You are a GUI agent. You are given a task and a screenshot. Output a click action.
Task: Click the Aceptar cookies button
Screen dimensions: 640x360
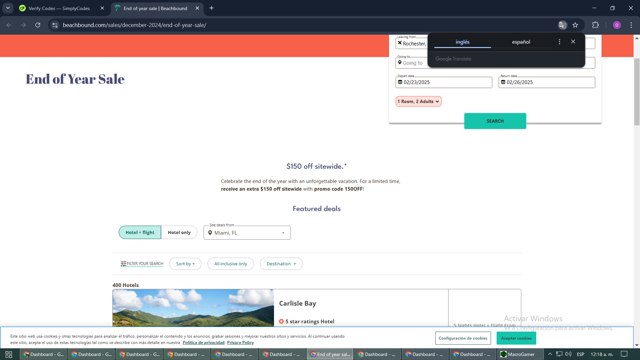[516, 338]
